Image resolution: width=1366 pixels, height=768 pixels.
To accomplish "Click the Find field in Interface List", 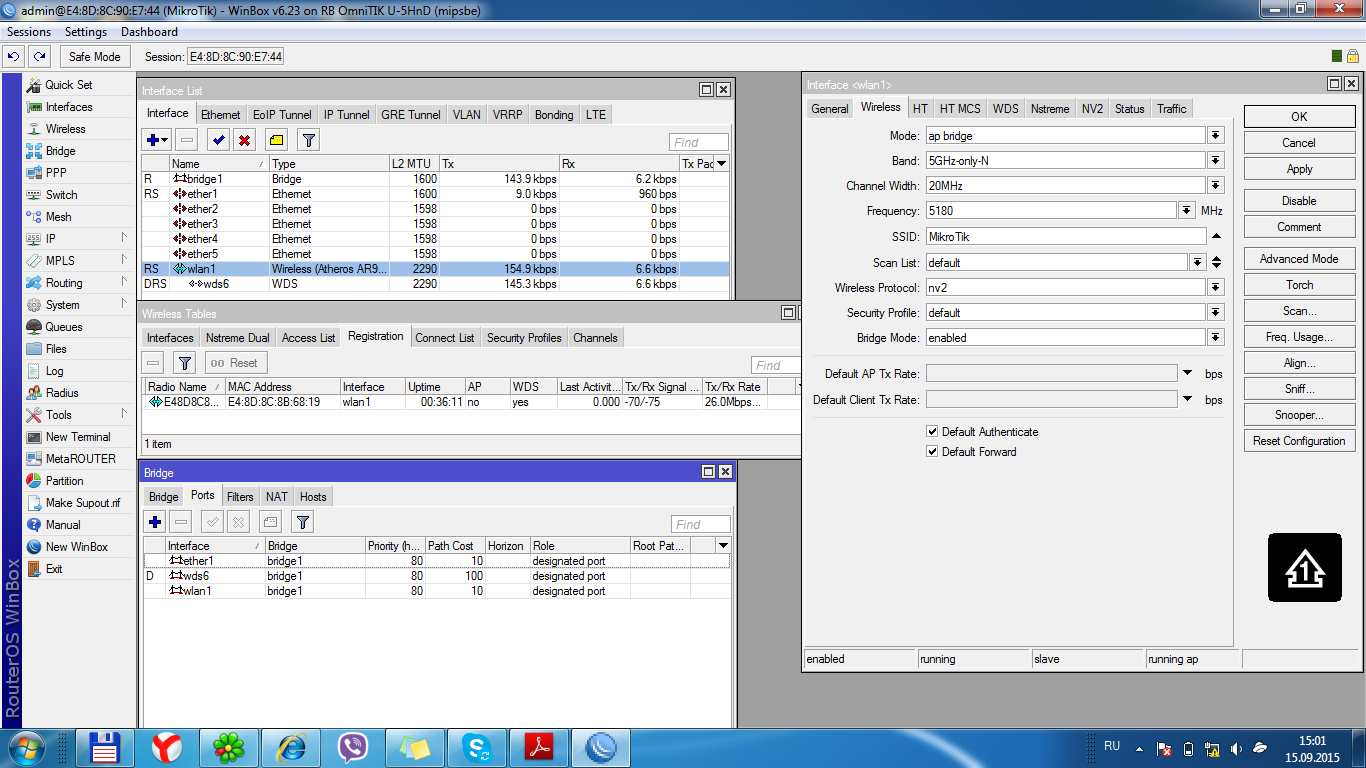I will click(x=700, y=143).
